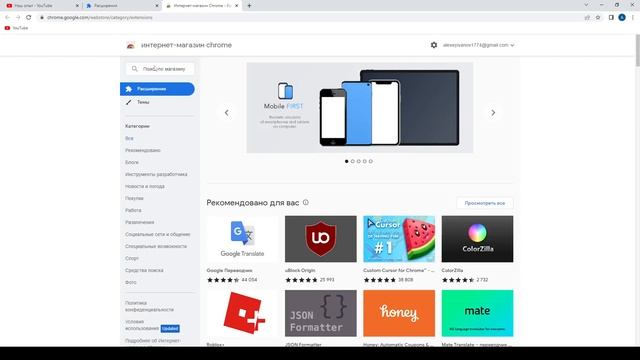The width and height of the screenshot is (640, 360).
Task: Choose the Новости и погода category
Action: click(145, 187)
